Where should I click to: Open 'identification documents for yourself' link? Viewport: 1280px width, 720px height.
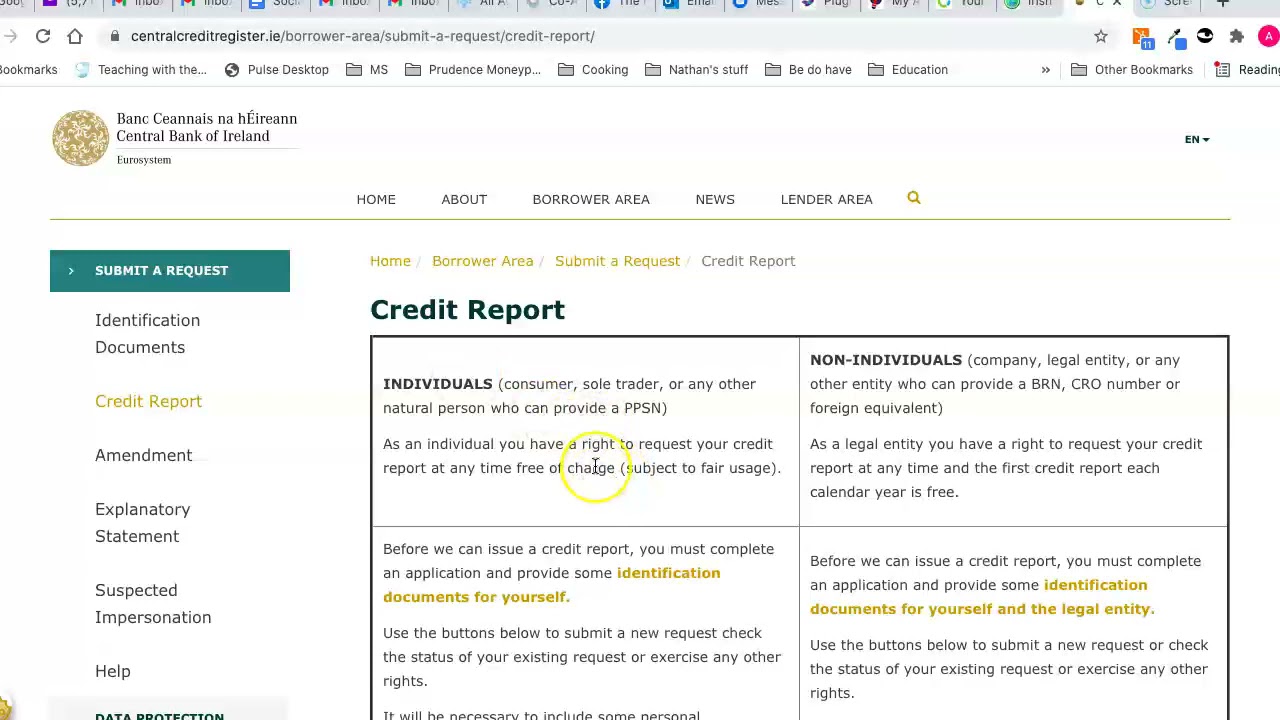coord(551,585)
